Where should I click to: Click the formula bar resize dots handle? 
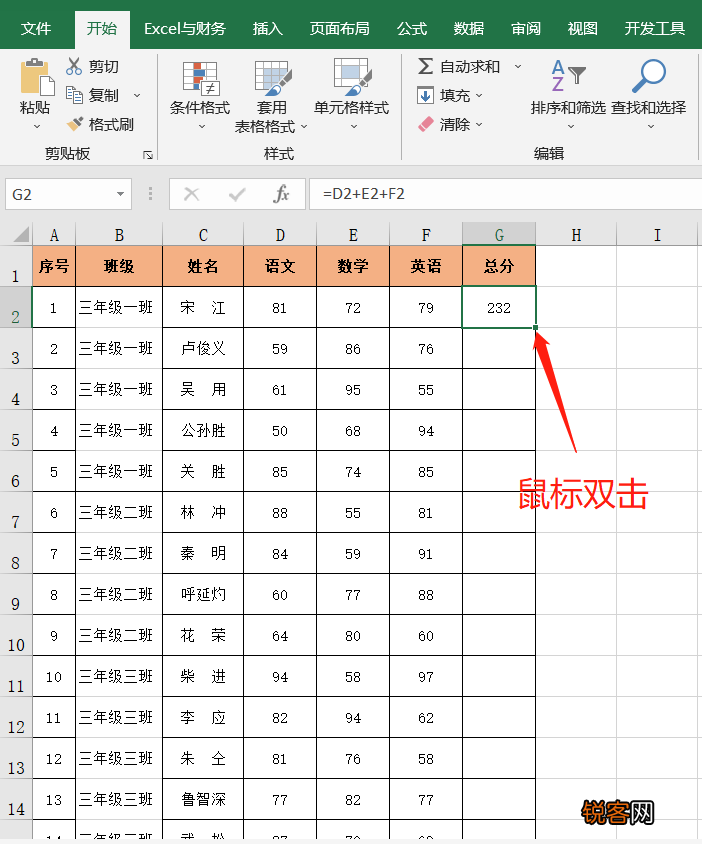point(150,194)
